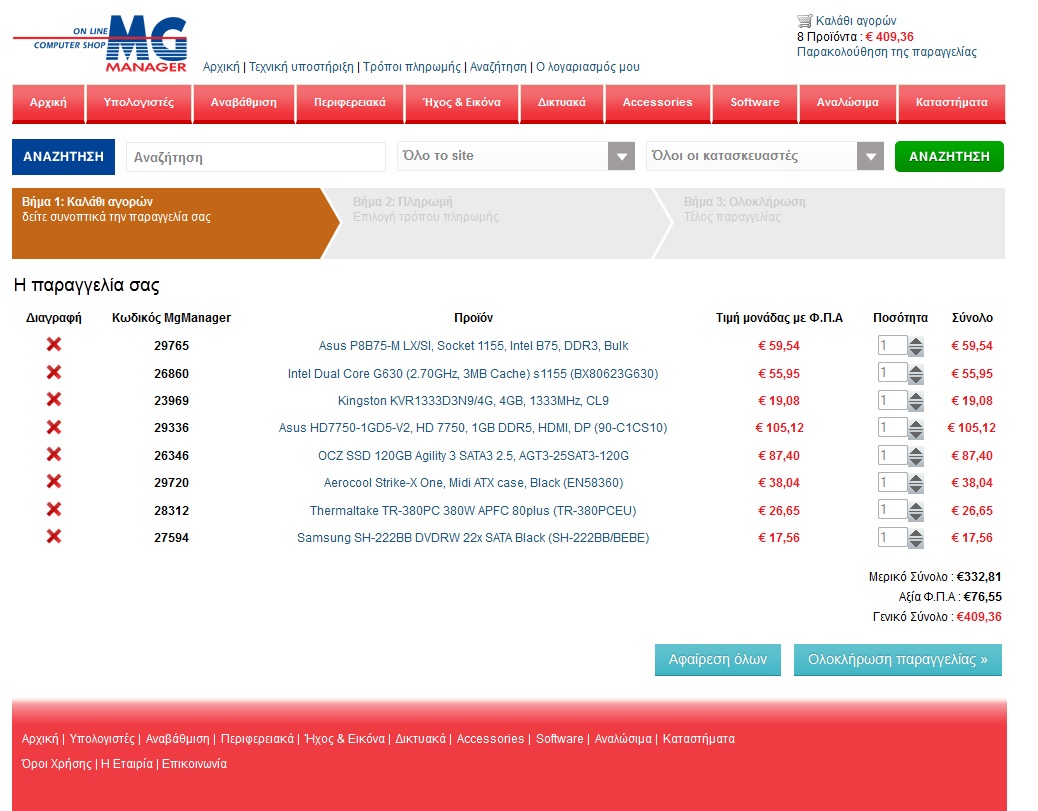Adjust quantity stepper for Aerocool case
This screenshot has height=811, width=1038.
[x=916, y=483]
